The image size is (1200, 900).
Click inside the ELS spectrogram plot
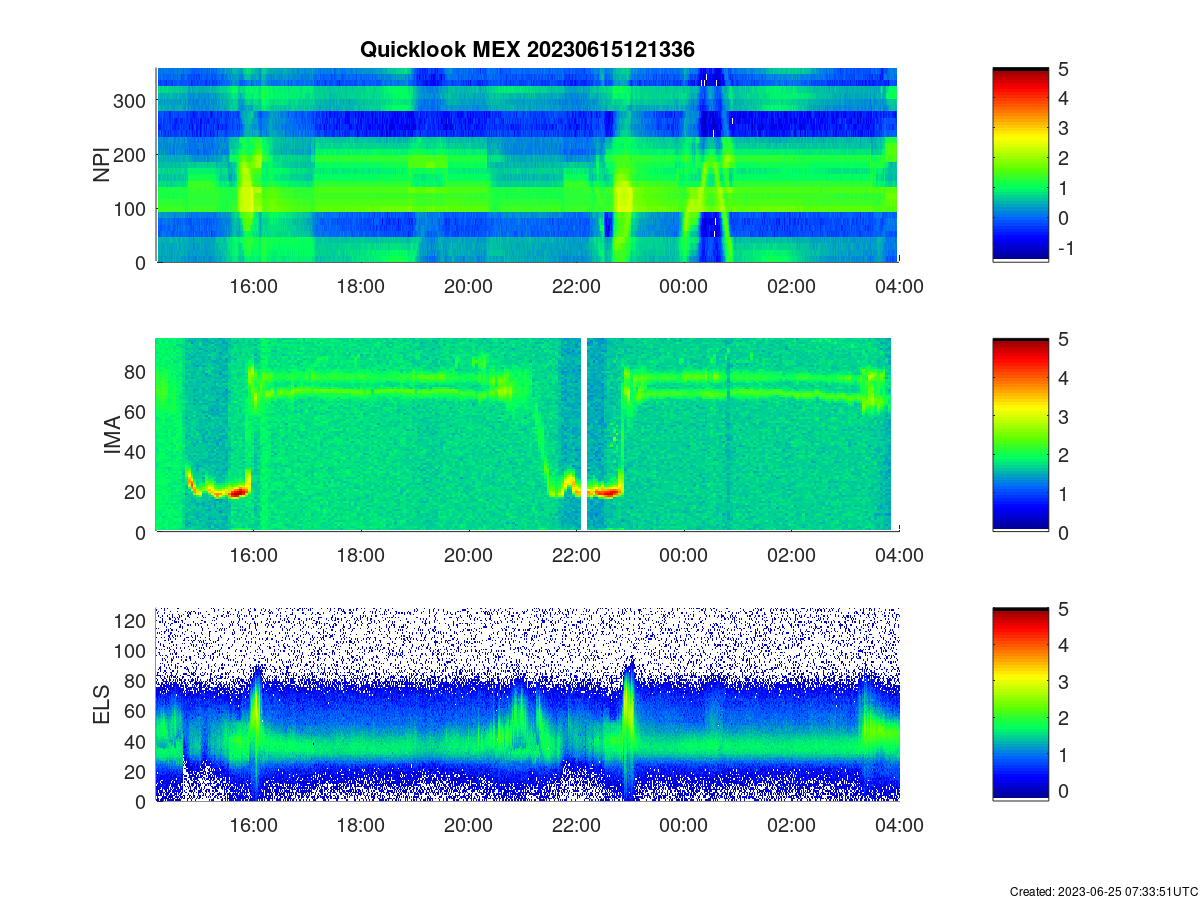tap(527, 705)
